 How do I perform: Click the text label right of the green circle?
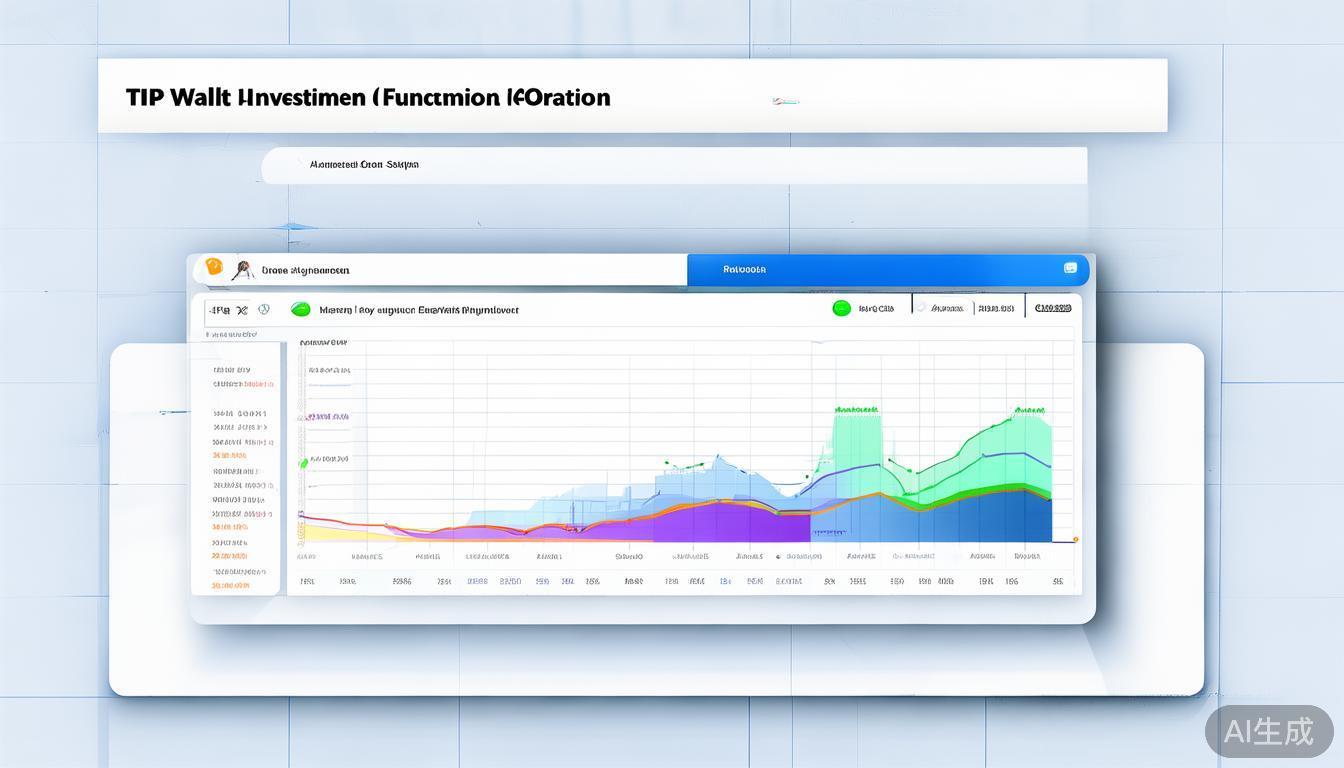876,309
